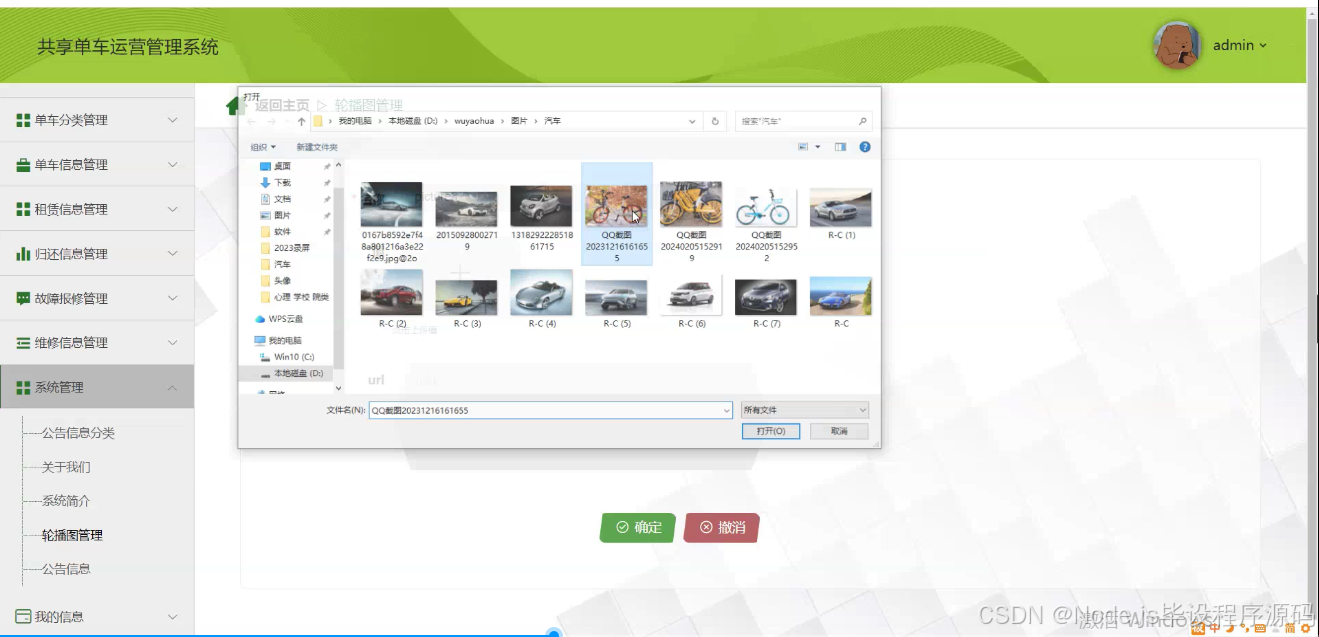The width and height of the screenshot is (1319, 637).
Task: Select the 文档 quick access folder
Action: [x=282, y=199]
